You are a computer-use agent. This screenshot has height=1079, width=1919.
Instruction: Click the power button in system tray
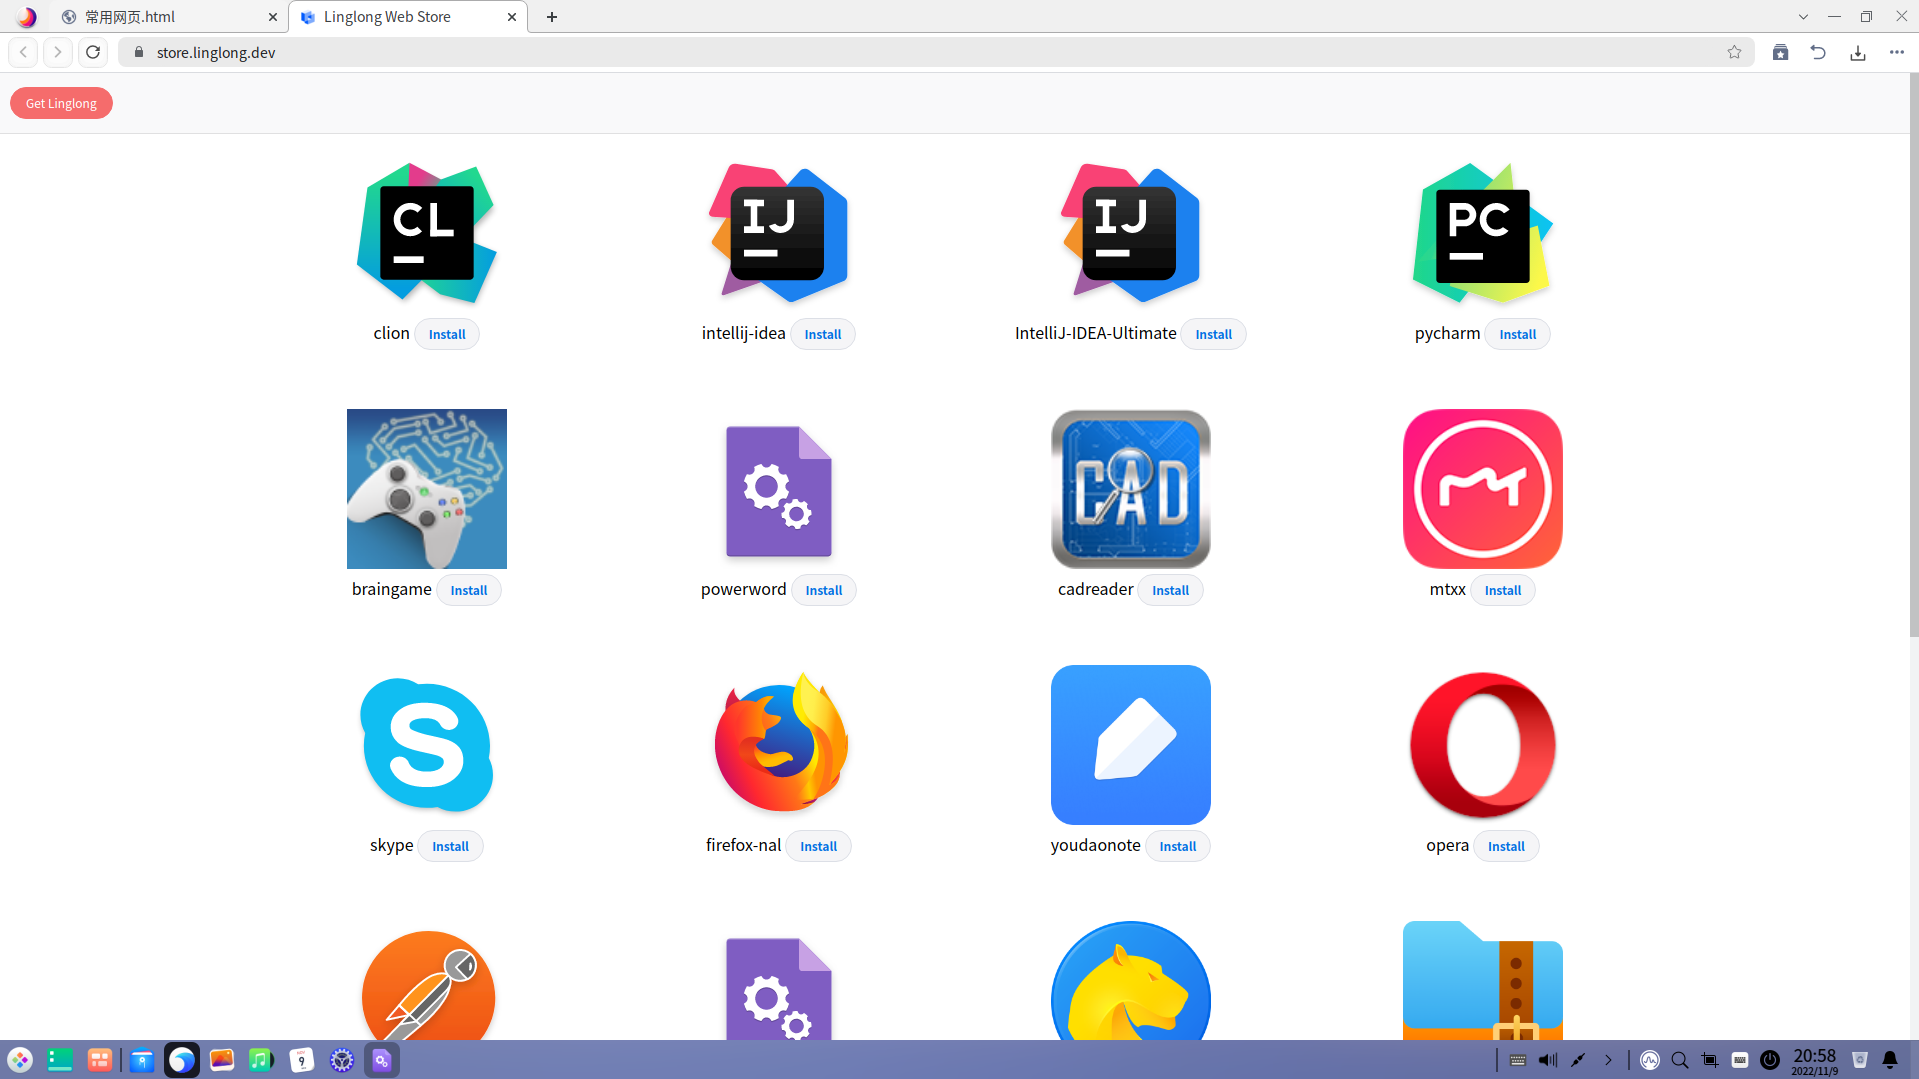click(1770, 1060)
